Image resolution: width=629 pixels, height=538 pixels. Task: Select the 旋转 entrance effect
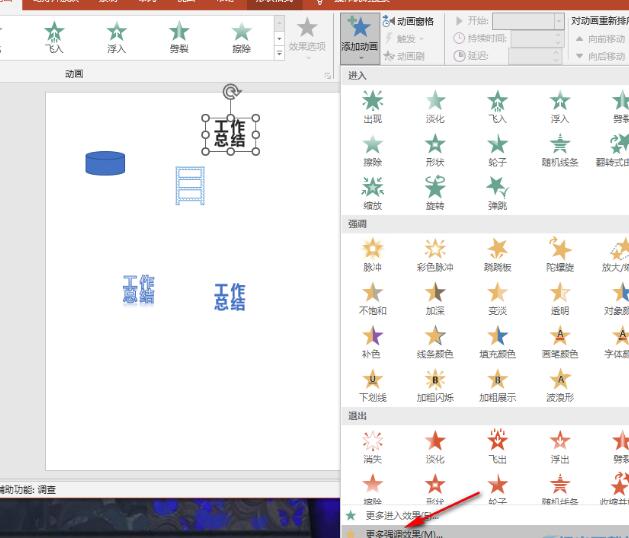pos(435,194)
